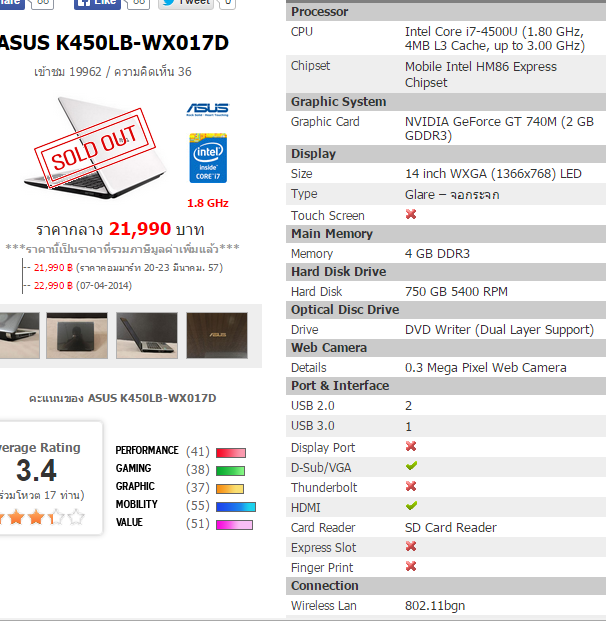Click the Hard Disk Drive section header

click(446, 272)
